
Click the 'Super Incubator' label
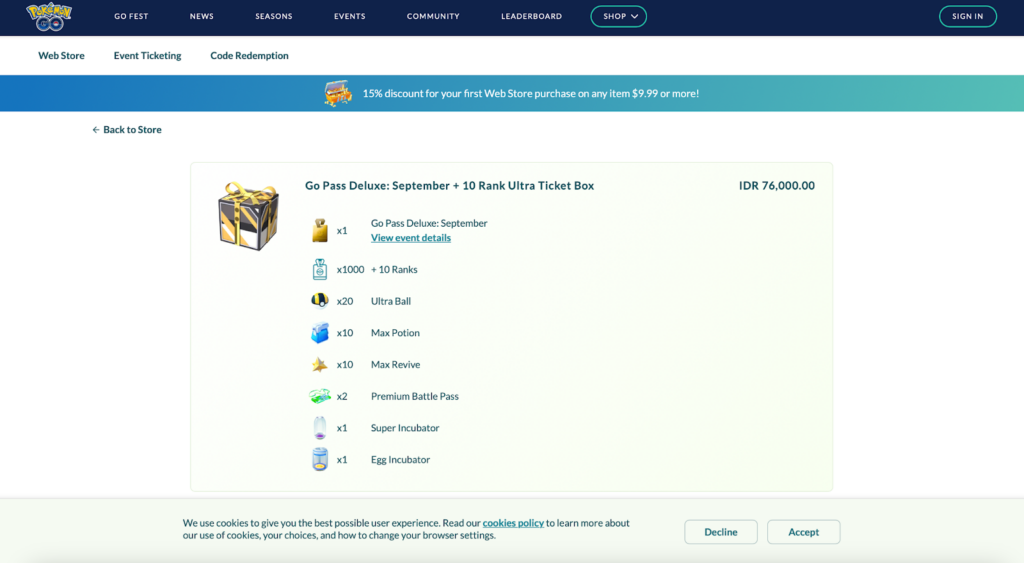coord(405,428)
